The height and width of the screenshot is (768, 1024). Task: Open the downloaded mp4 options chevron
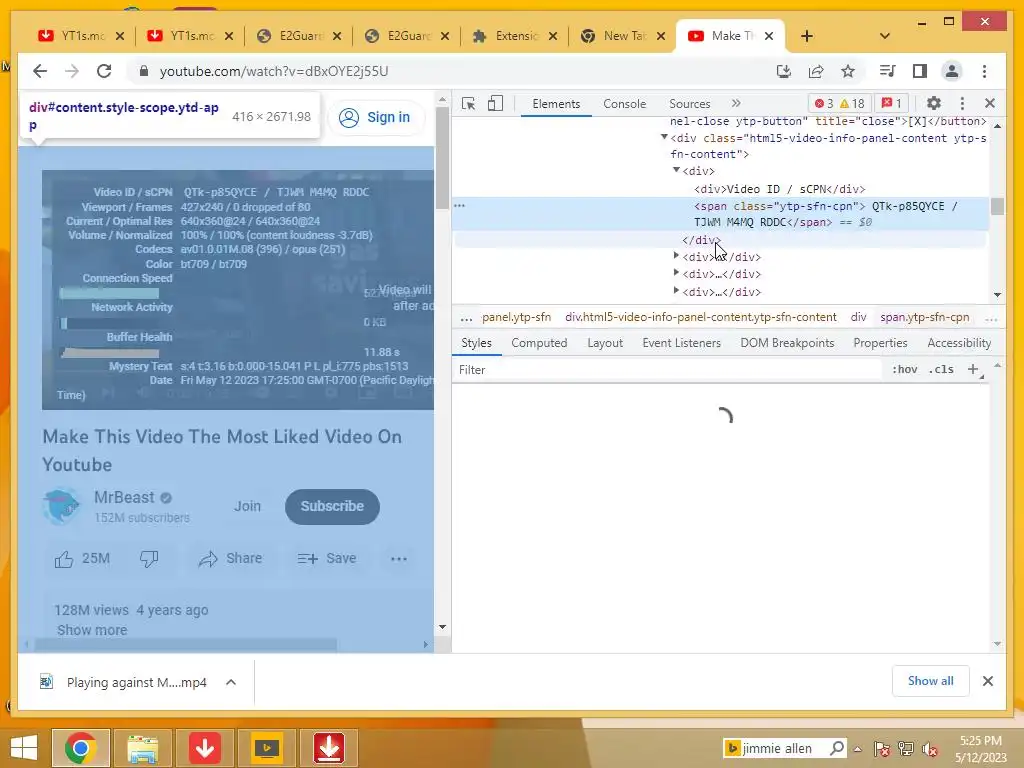[231, 682]
